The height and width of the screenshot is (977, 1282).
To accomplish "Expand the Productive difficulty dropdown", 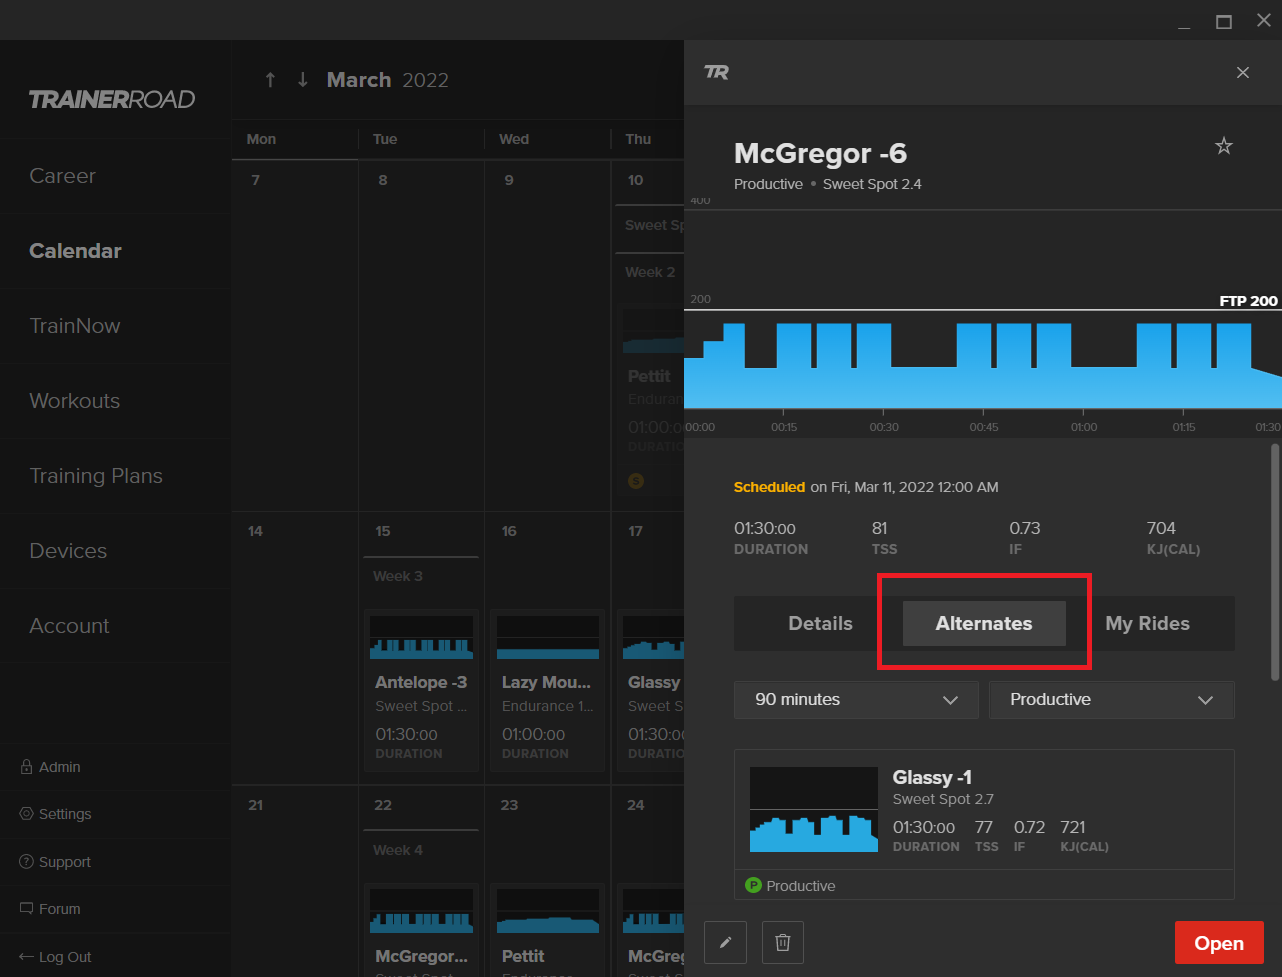I will pos(1112,700).
